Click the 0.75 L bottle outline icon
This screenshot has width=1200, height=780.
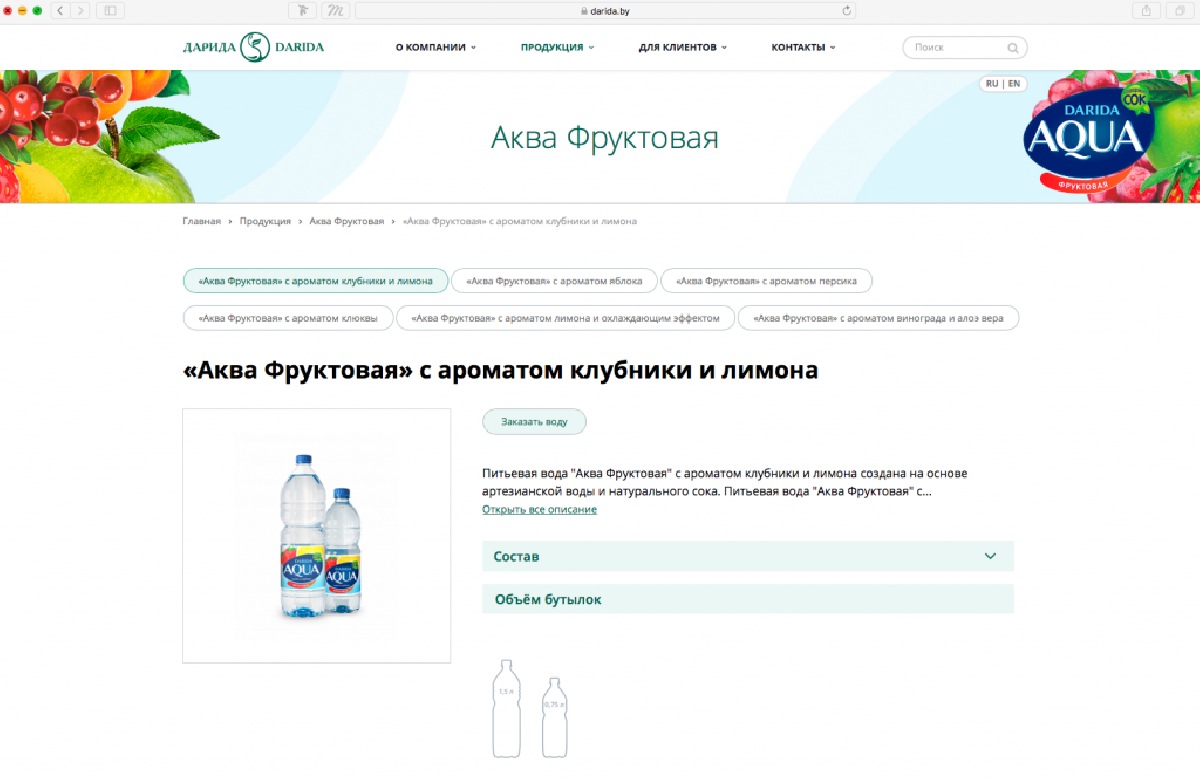[554, 716]
